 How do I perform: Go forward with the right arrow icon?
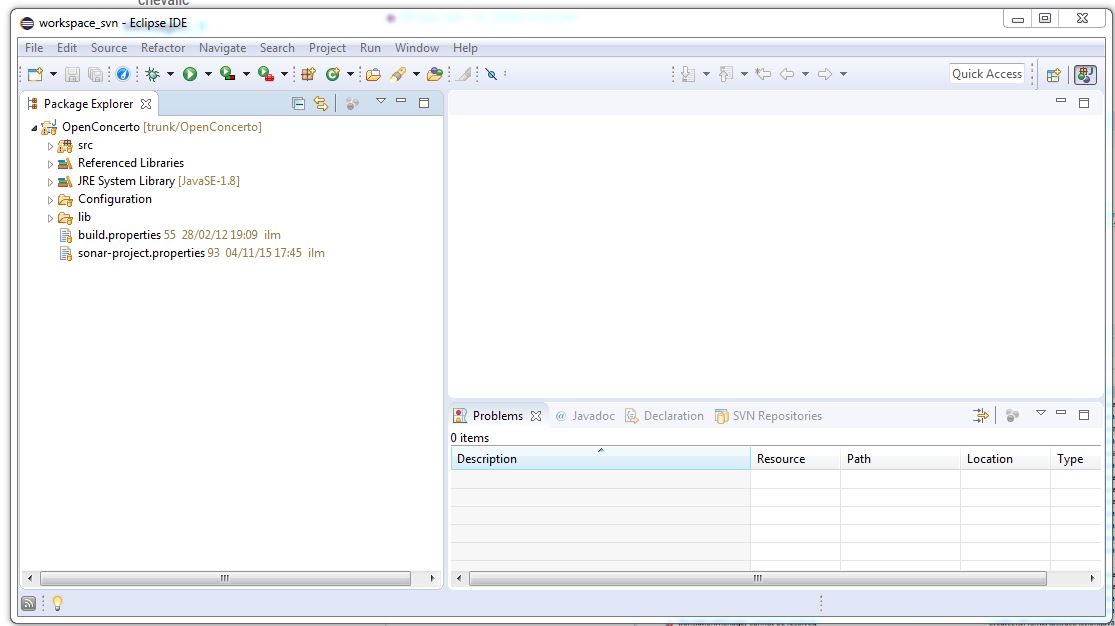click(x=825, y=74)
